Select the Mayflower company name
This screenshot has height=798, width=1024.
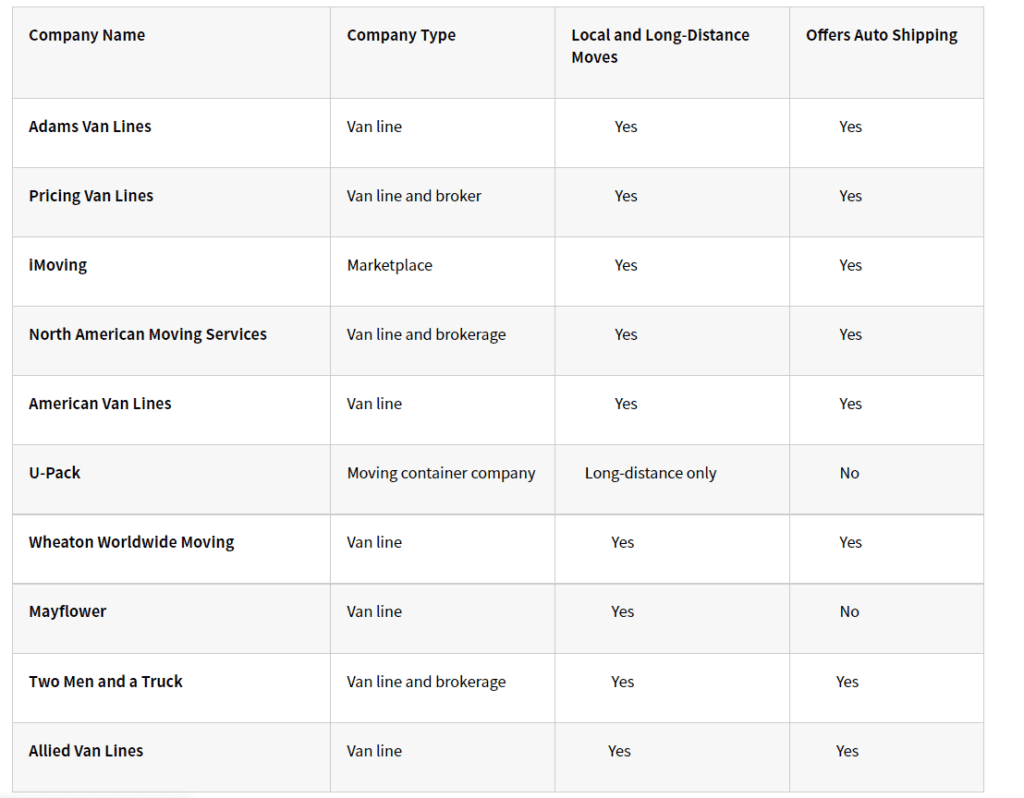67,612
